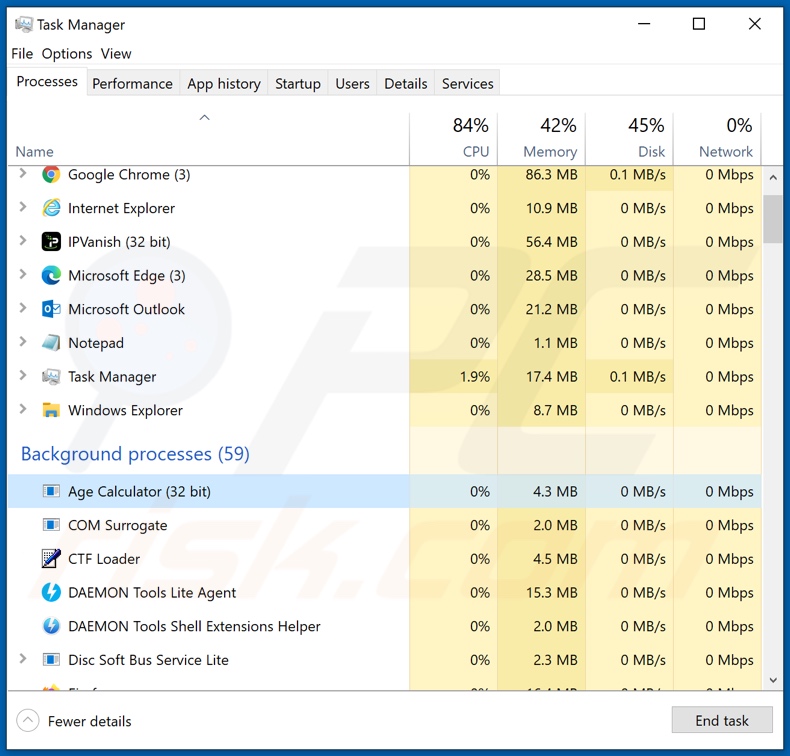Expand the Microsoft Outlook process
The image size is (790, 756).
point(23,308)
